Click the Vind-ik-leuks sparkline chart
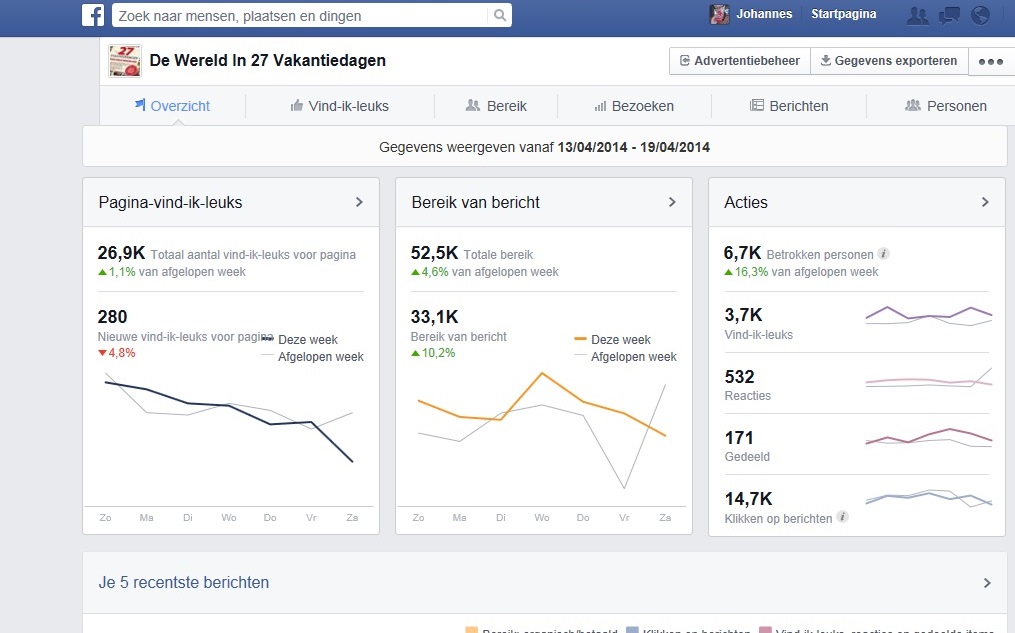 point(928,316)
